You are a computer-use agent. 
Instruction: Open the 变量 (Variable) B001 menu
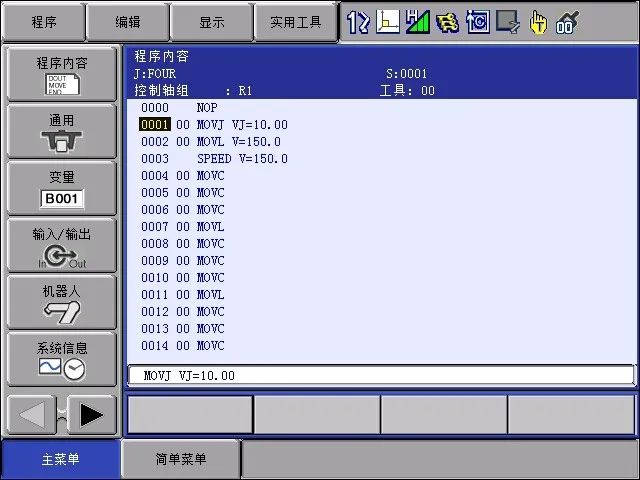[62, 189]
